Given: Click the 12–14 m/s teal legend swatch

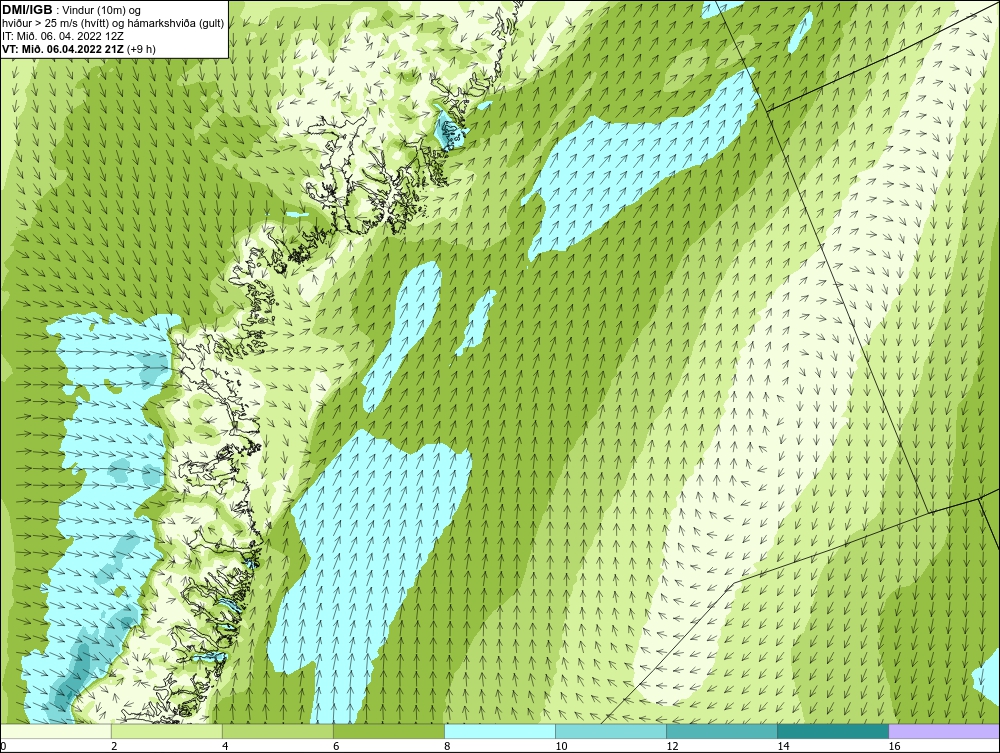Looking at the screenshot, I should click(722, 731).
